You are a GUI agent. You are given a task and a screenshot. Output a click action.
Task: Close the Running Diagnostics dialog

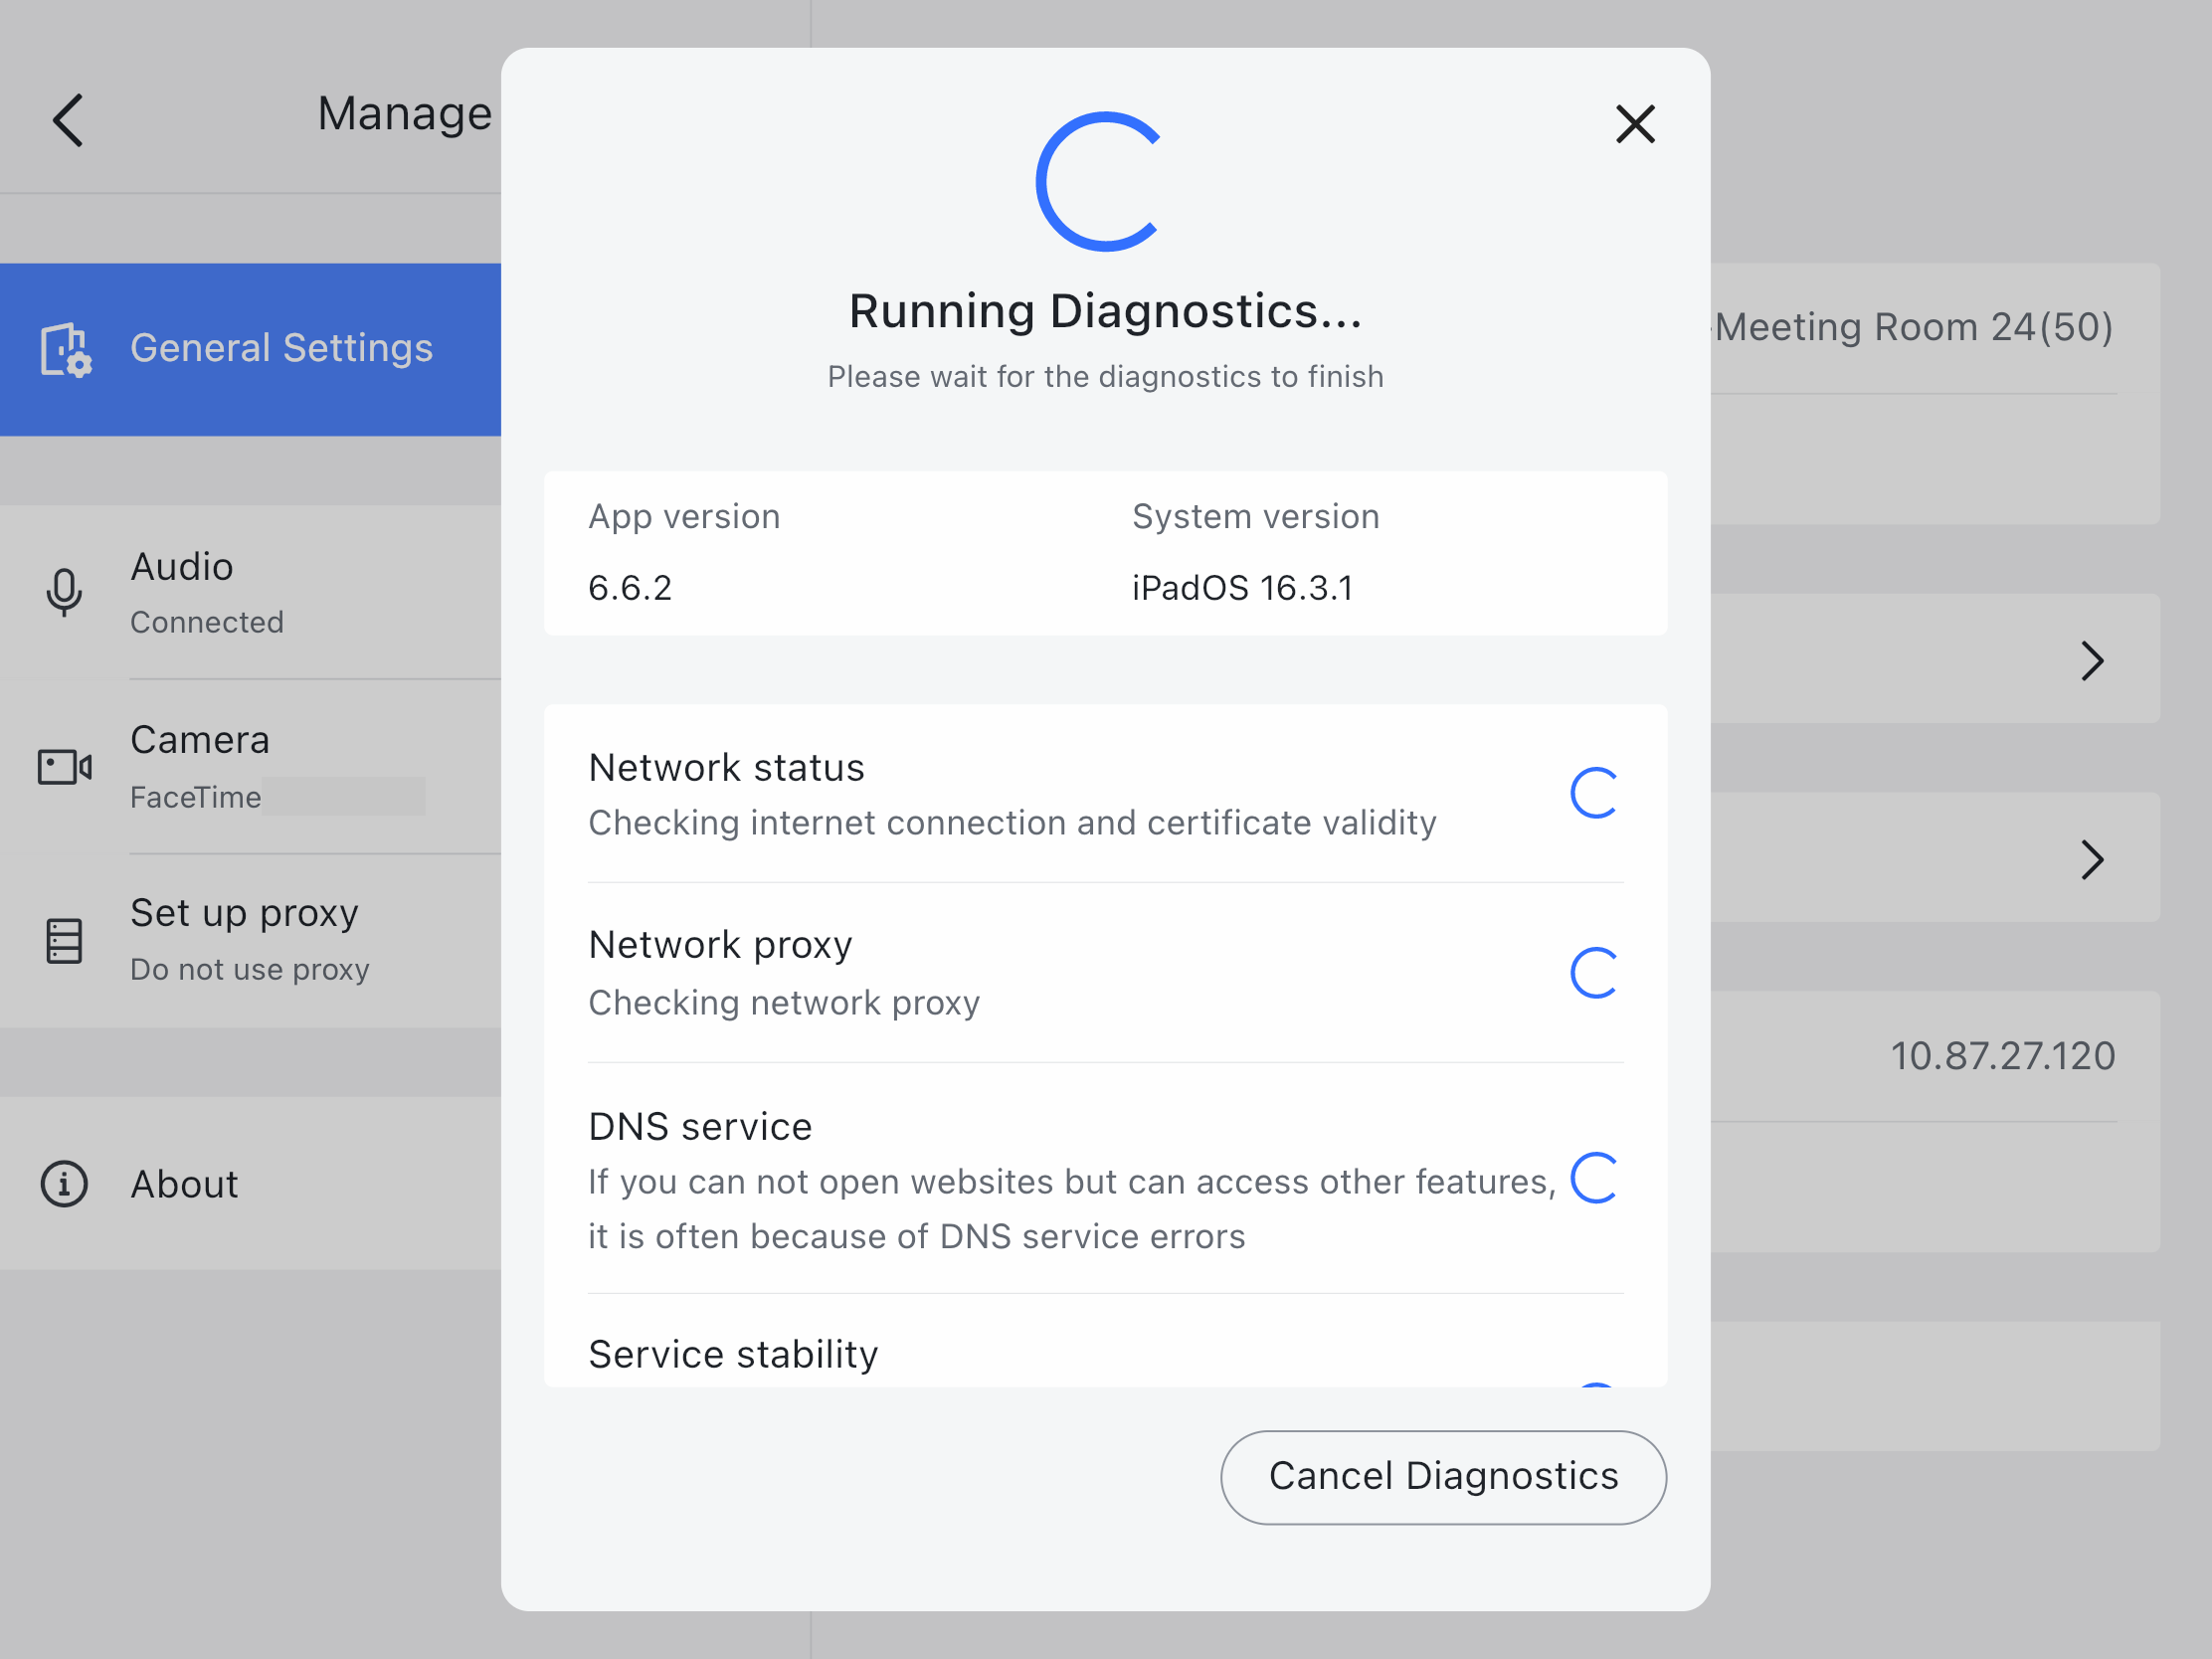tap(1635, 124)
